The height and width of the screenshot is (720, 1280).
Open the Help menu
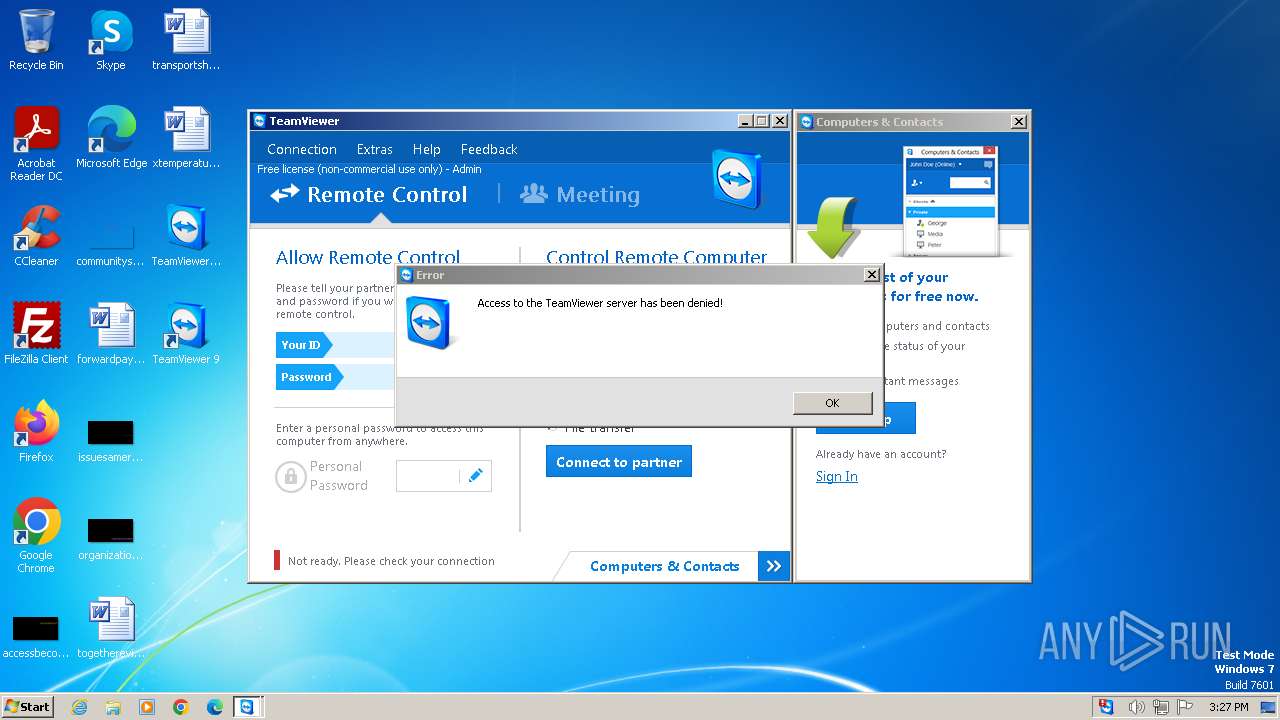click(x=427, y=149)
